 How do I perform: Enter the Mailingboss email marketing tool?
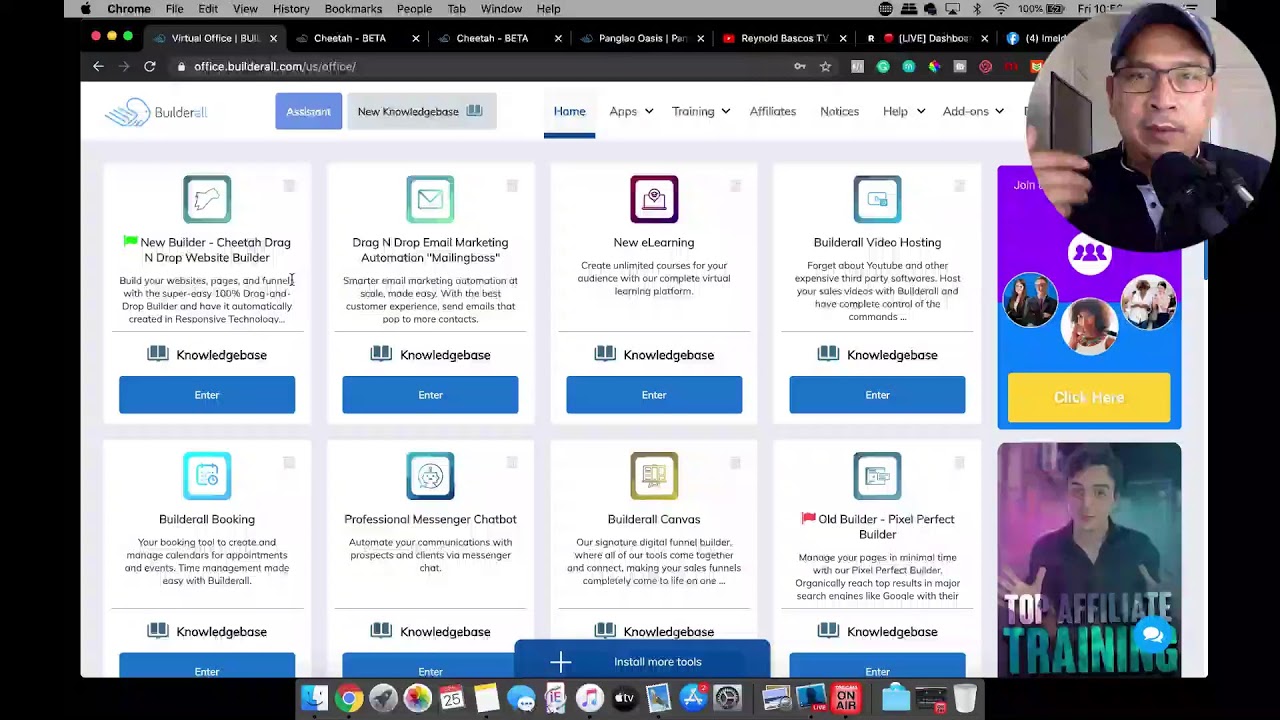tap(430, 395)
